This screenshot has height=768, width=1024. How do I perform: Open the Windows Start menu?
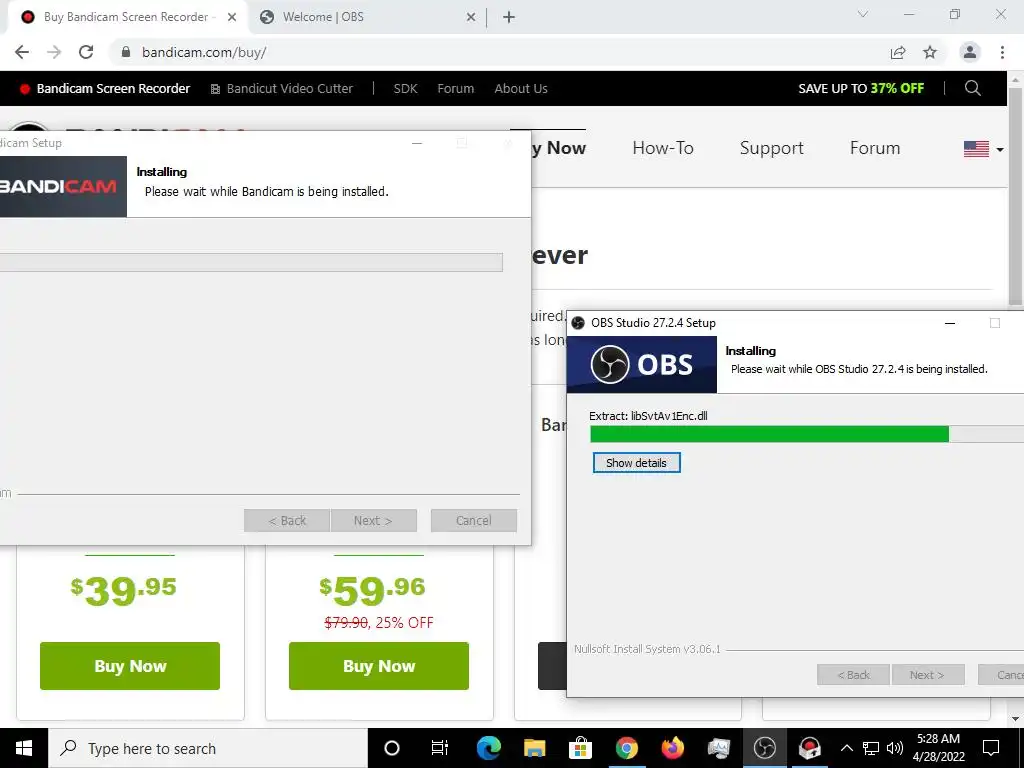tap(24, 748)
